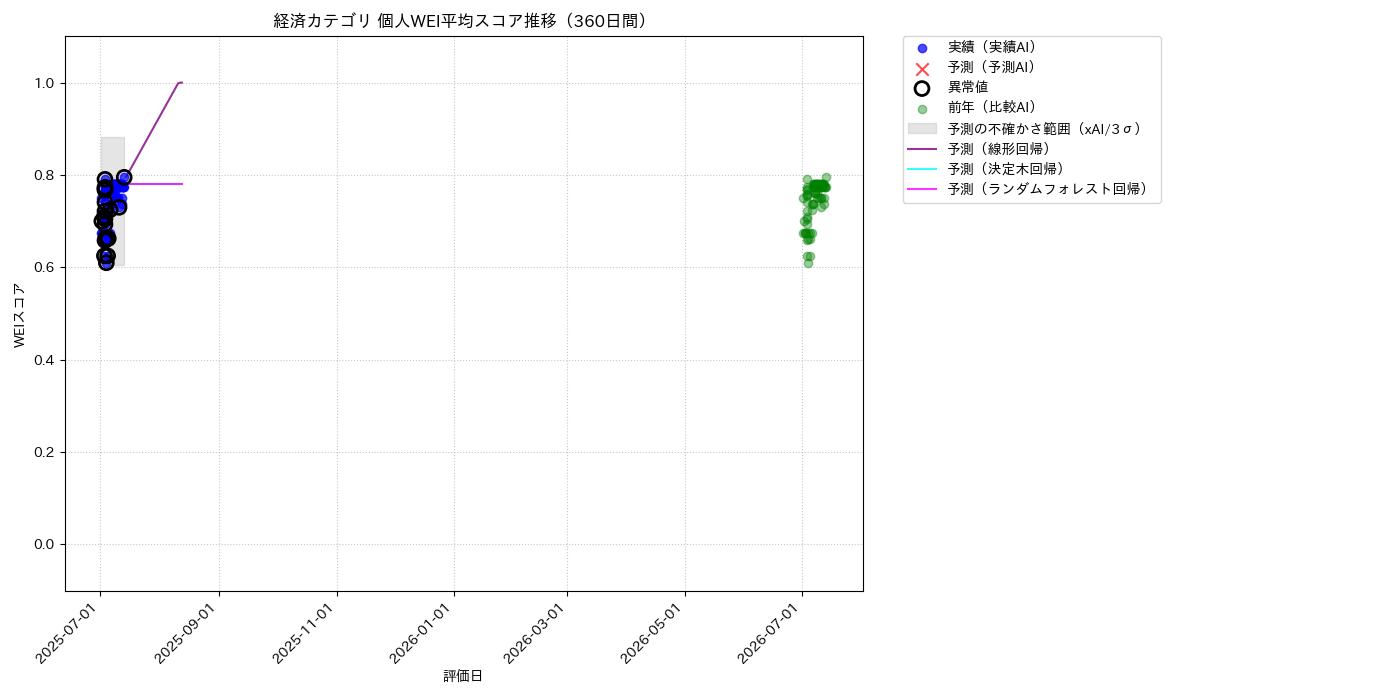
Task: Click the right end of the magenta horizontal forecast line
Action: (x=182, y=184)
